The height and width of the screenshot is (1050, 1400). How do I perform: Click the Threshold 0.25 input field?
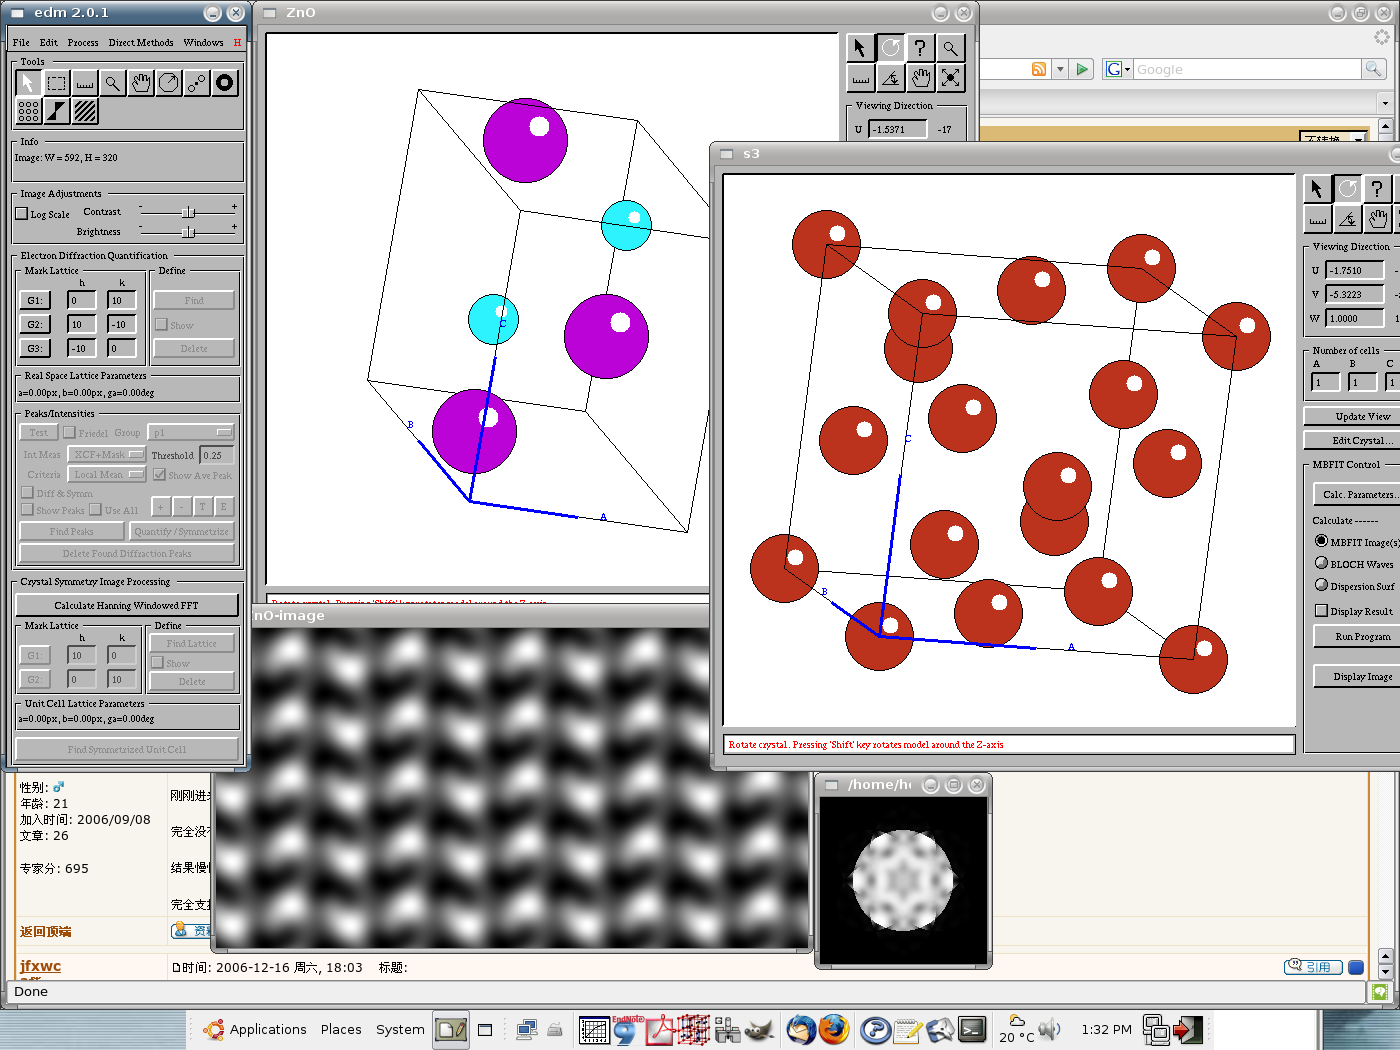tap(218, 455)
